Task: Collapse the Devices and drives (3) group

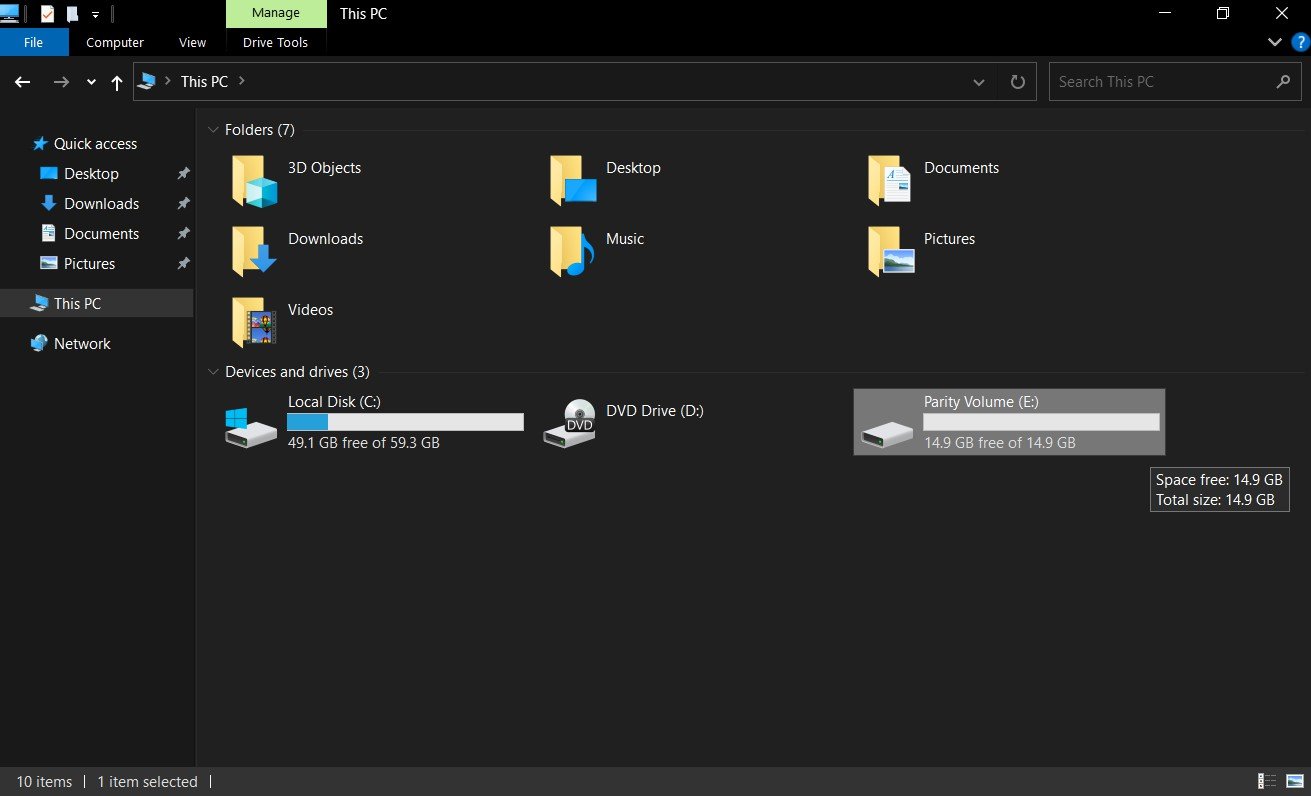Action: 212,372
